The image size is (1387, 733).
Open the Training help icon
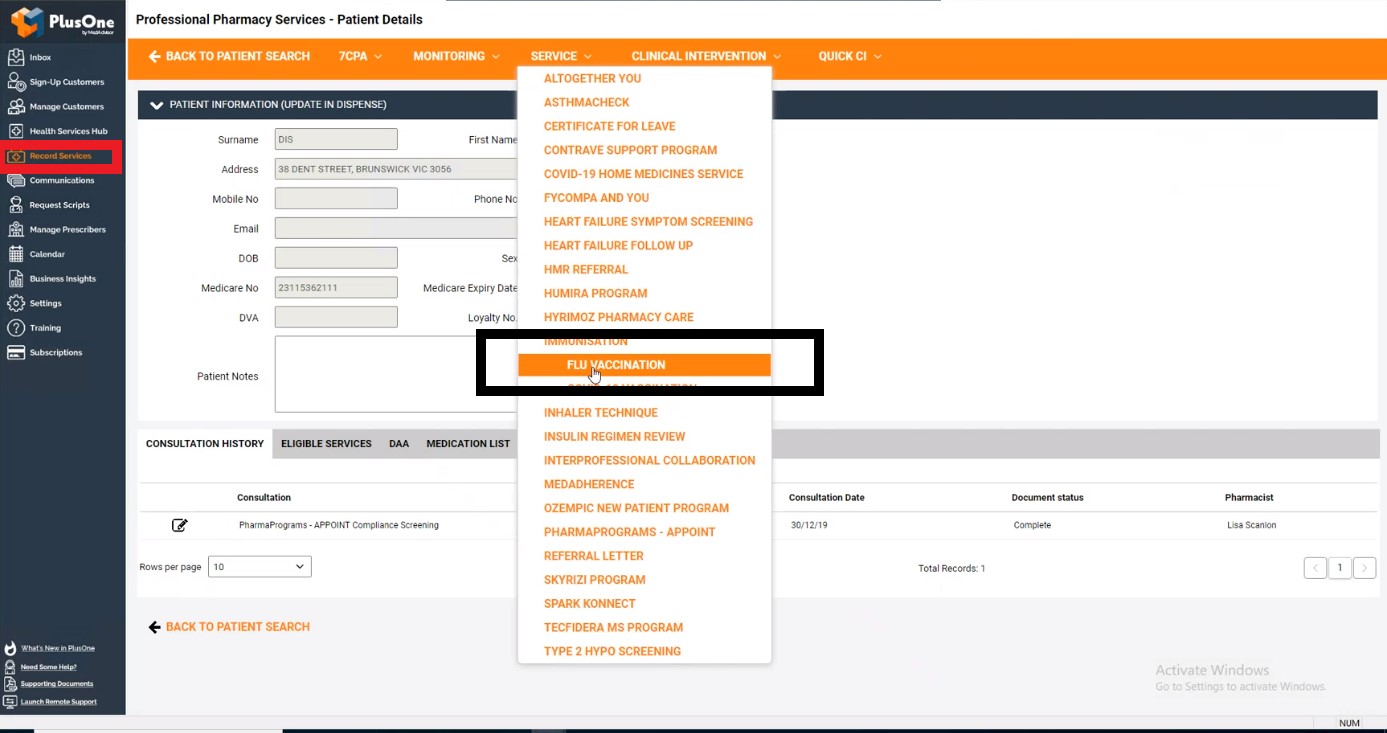point(15,328)
